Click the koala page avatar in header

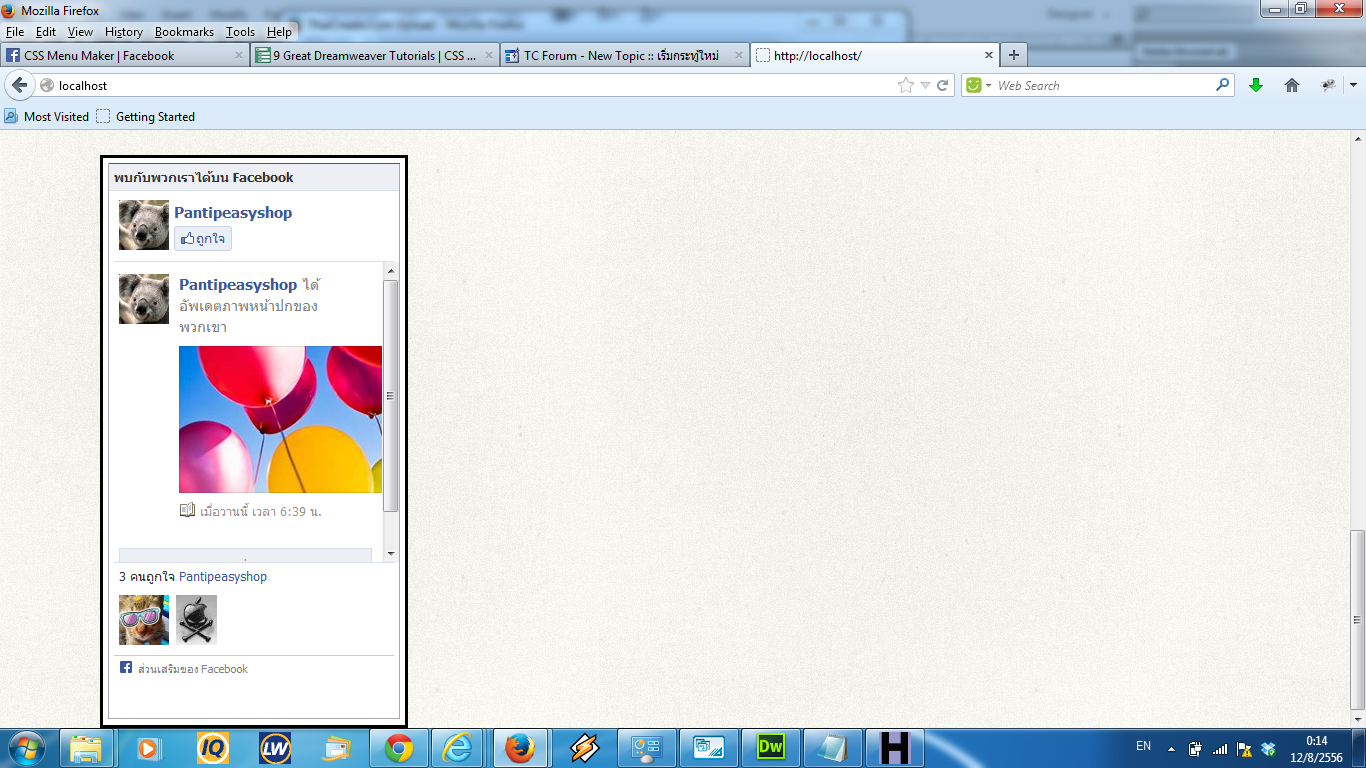[x=144, y=225]
